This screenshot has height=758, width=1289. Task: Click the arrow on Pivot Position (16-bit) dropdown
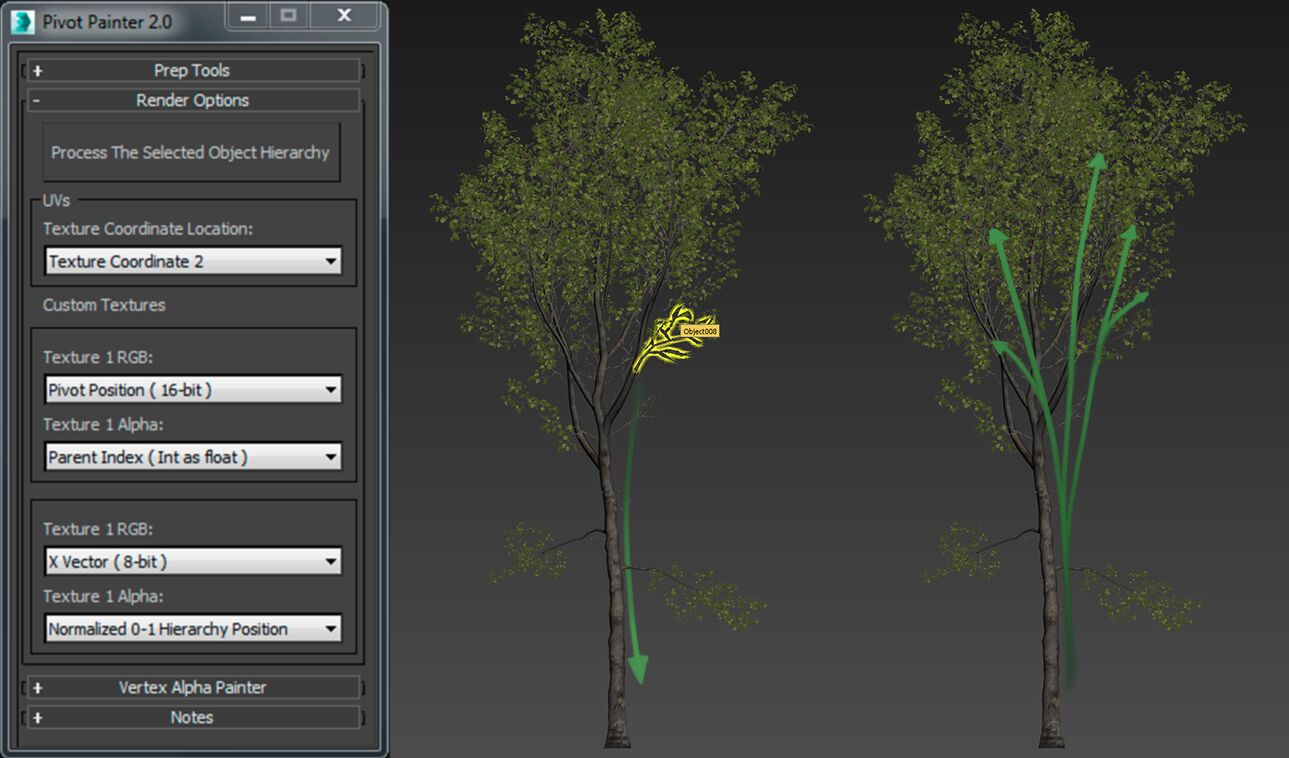click(330, 390)
